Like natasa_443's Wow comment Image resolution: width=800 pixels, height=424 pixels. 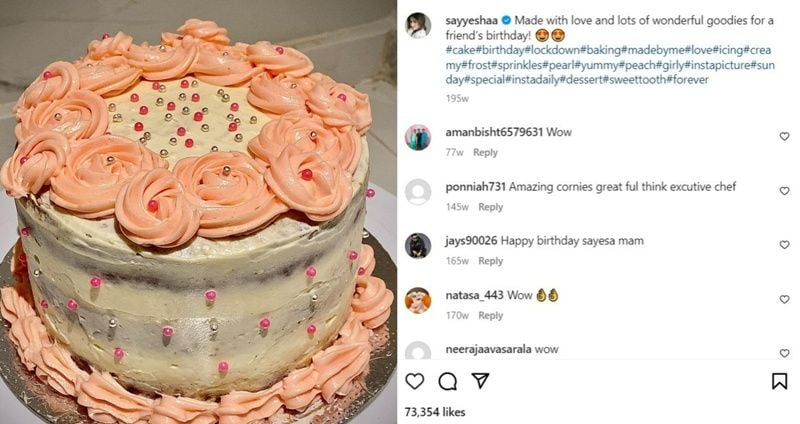coord(784,299)
